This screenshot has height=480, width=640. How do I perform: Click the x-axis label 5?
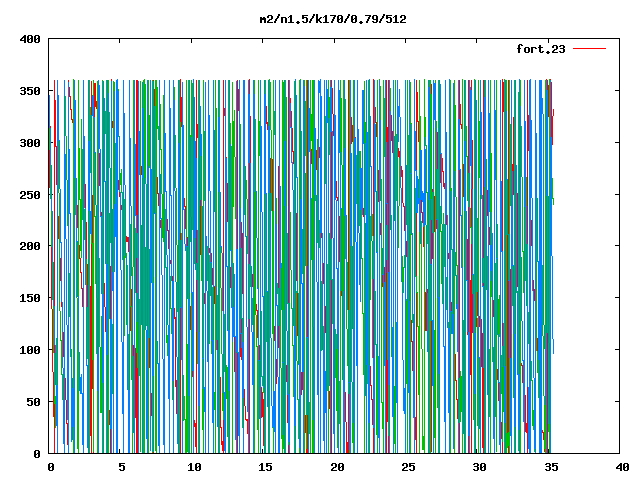point(122,467)
